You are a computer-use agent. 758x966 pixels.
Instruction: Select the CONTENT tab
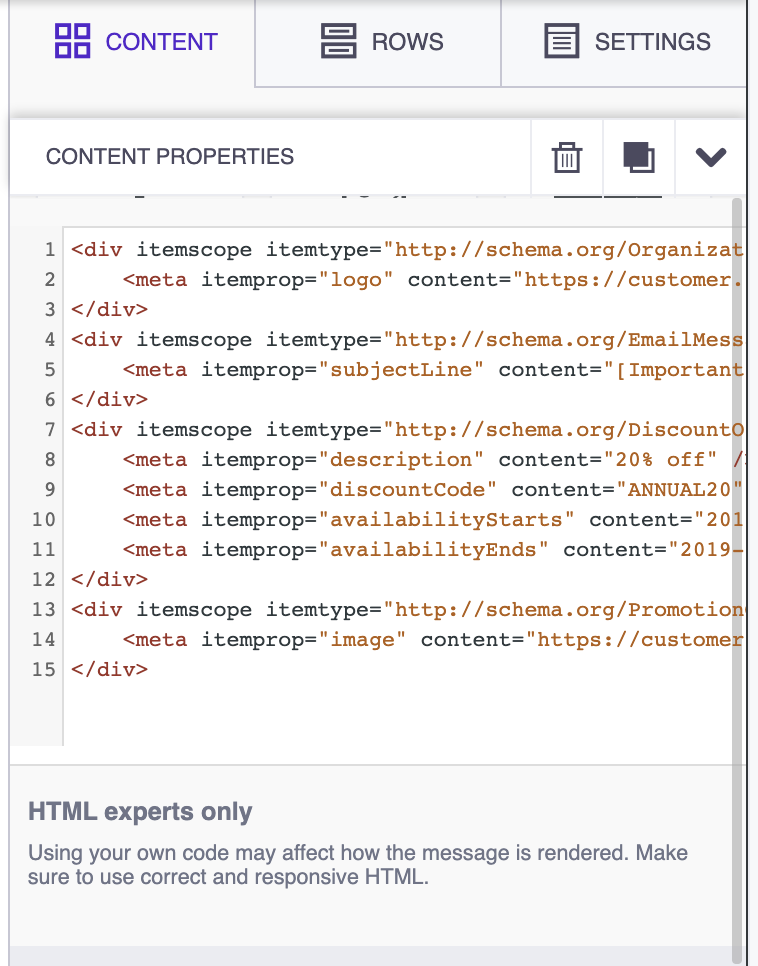pyautogui.click(x=162, y=42)
